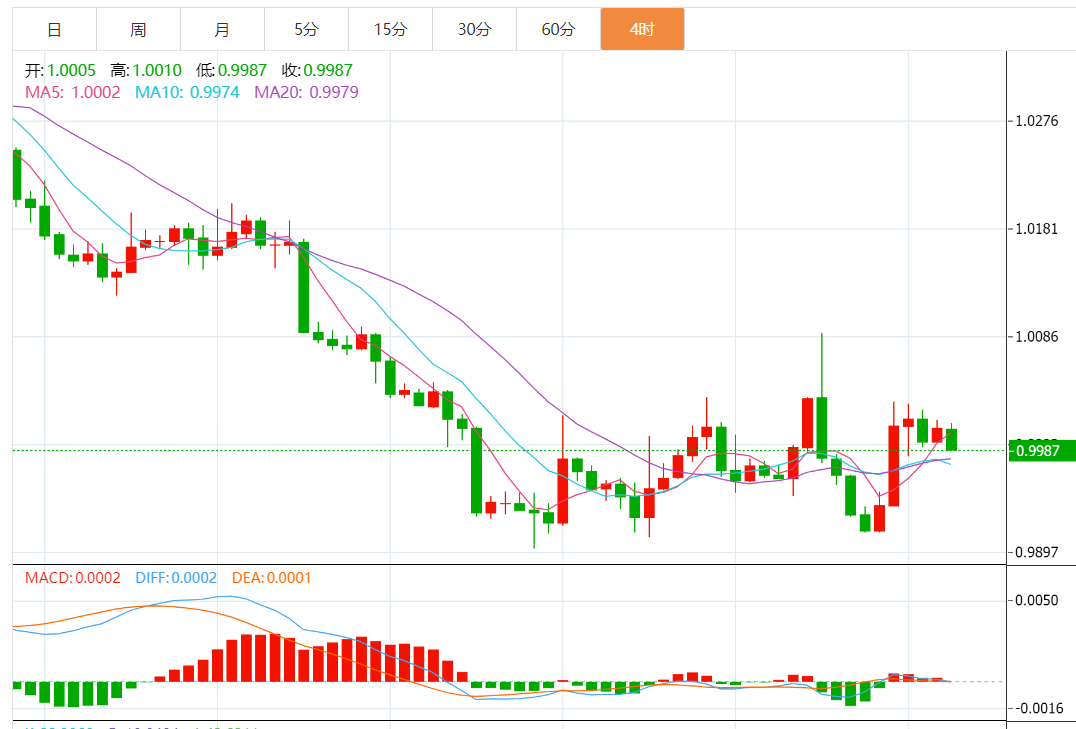Select the 15分 timeframe tab

click(390, 30)
